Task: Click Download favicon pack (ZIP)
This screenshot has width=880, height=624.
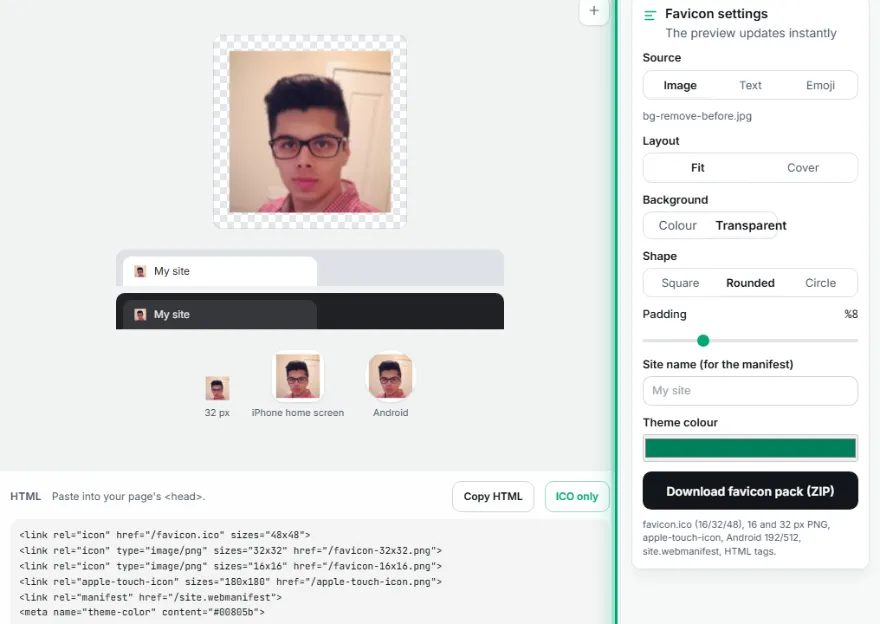Action: pos(750,491)
